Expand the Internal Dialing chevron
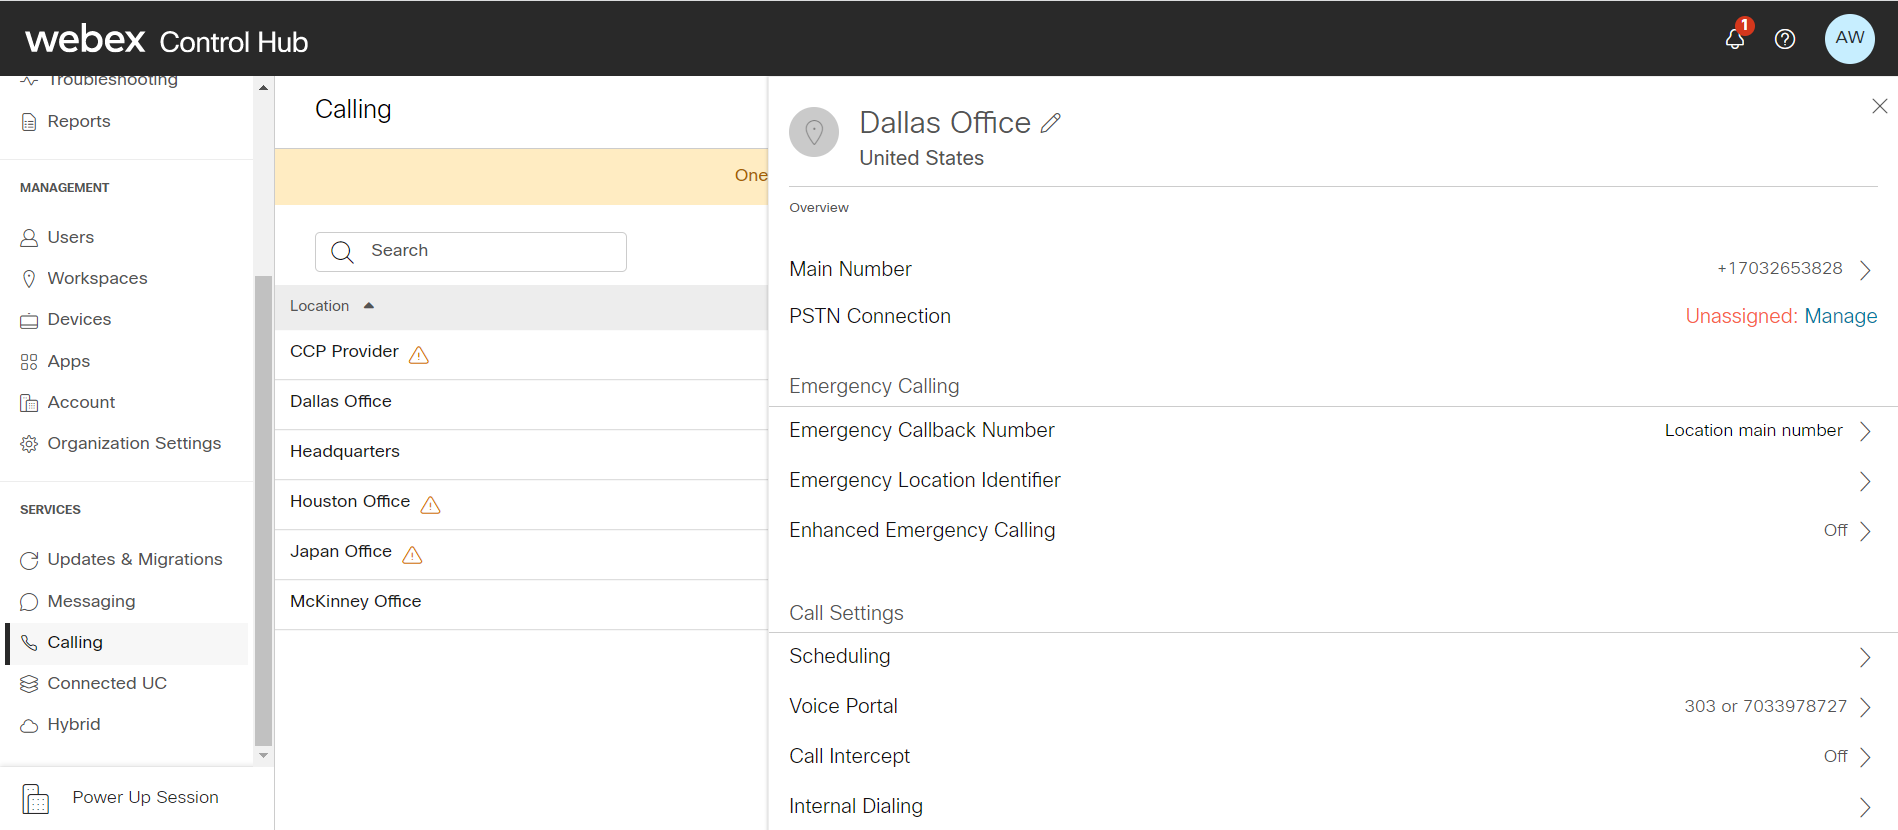The height and width of the screenshot is (830, 1898). click(x=1865, y=807)
